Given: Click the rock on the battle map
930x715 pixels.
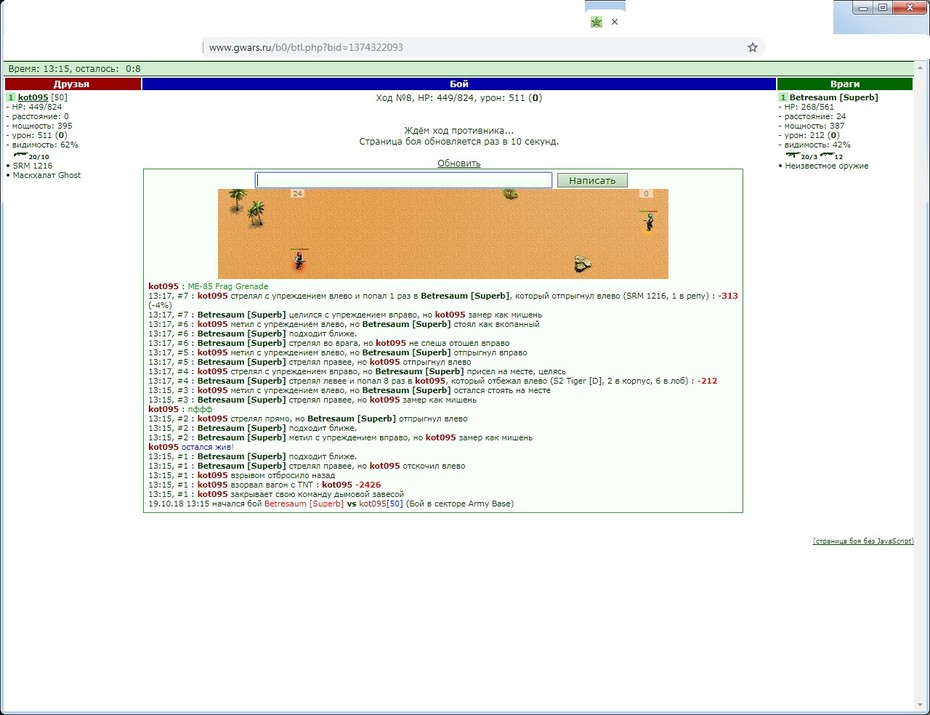Looking at the screenshot, I should tap(582, 264).
